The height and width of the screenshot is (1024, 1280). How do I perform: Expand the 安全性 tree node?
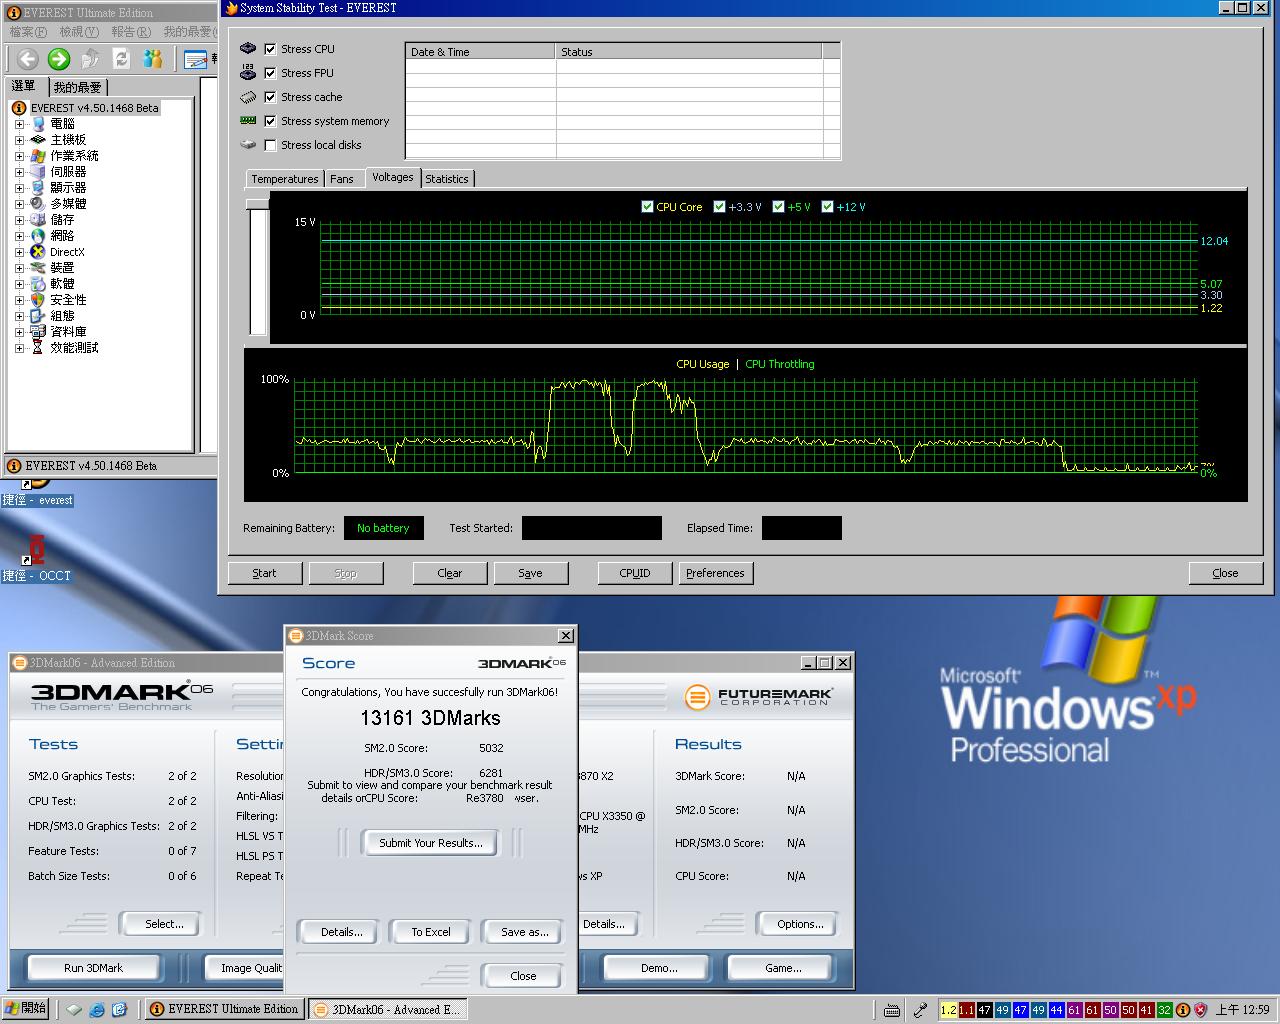point(19,300)
